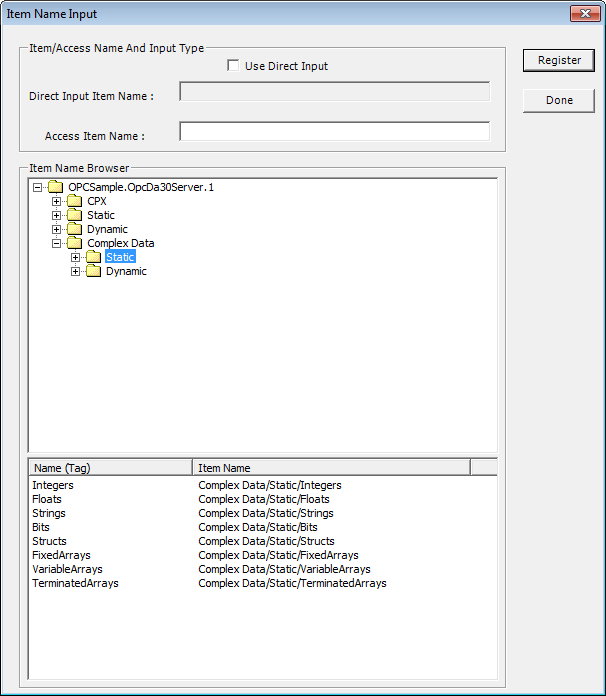This screenshot has width=606, height=696.
Task: Click the Item Name column header
Action: pos(330,467)
